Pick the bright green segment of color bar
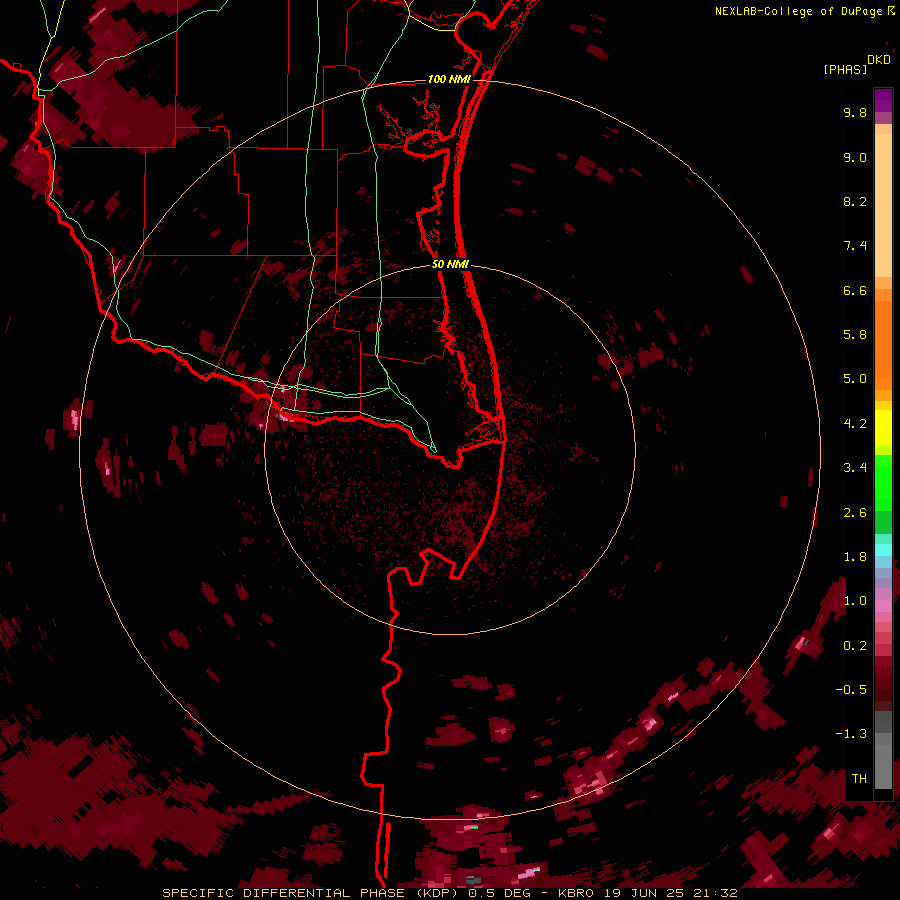Screen dimensions: 900x900 (x=883, y=481)
